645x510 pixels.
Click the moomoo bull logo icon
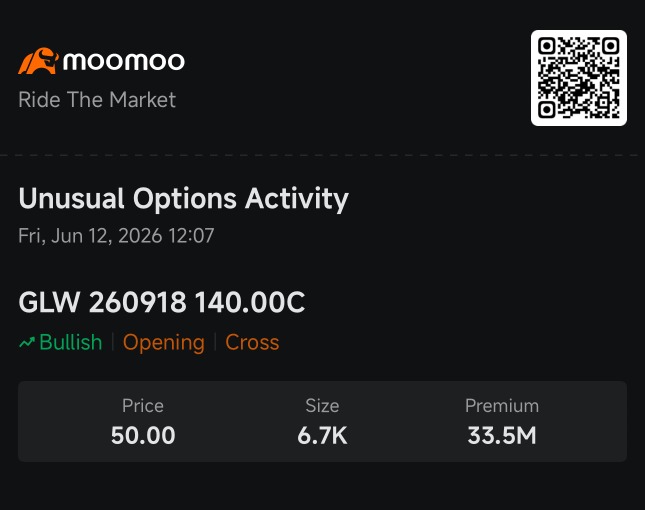[38, 61]
